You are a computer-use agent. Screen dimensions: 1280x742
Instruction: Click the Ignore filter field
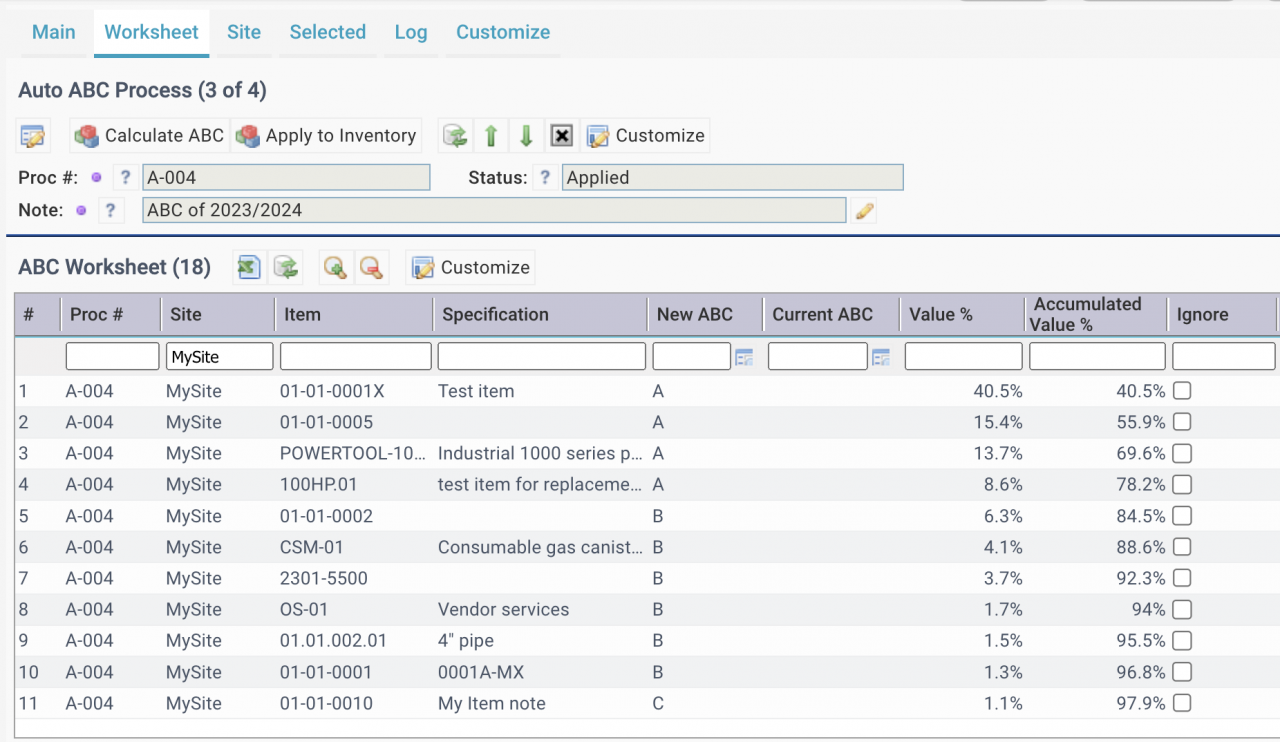[x=1223, y=356]
